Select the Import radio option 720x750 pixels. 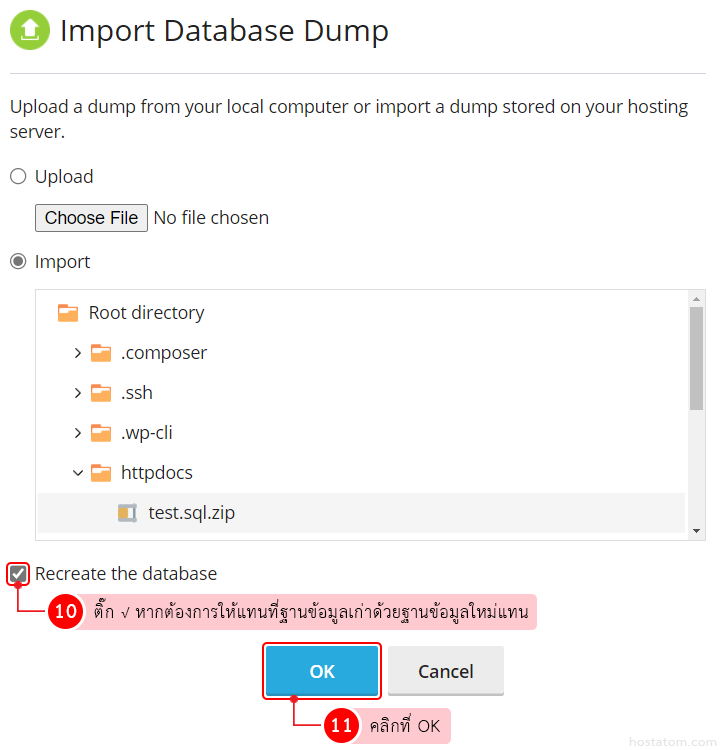pos(18,262)
